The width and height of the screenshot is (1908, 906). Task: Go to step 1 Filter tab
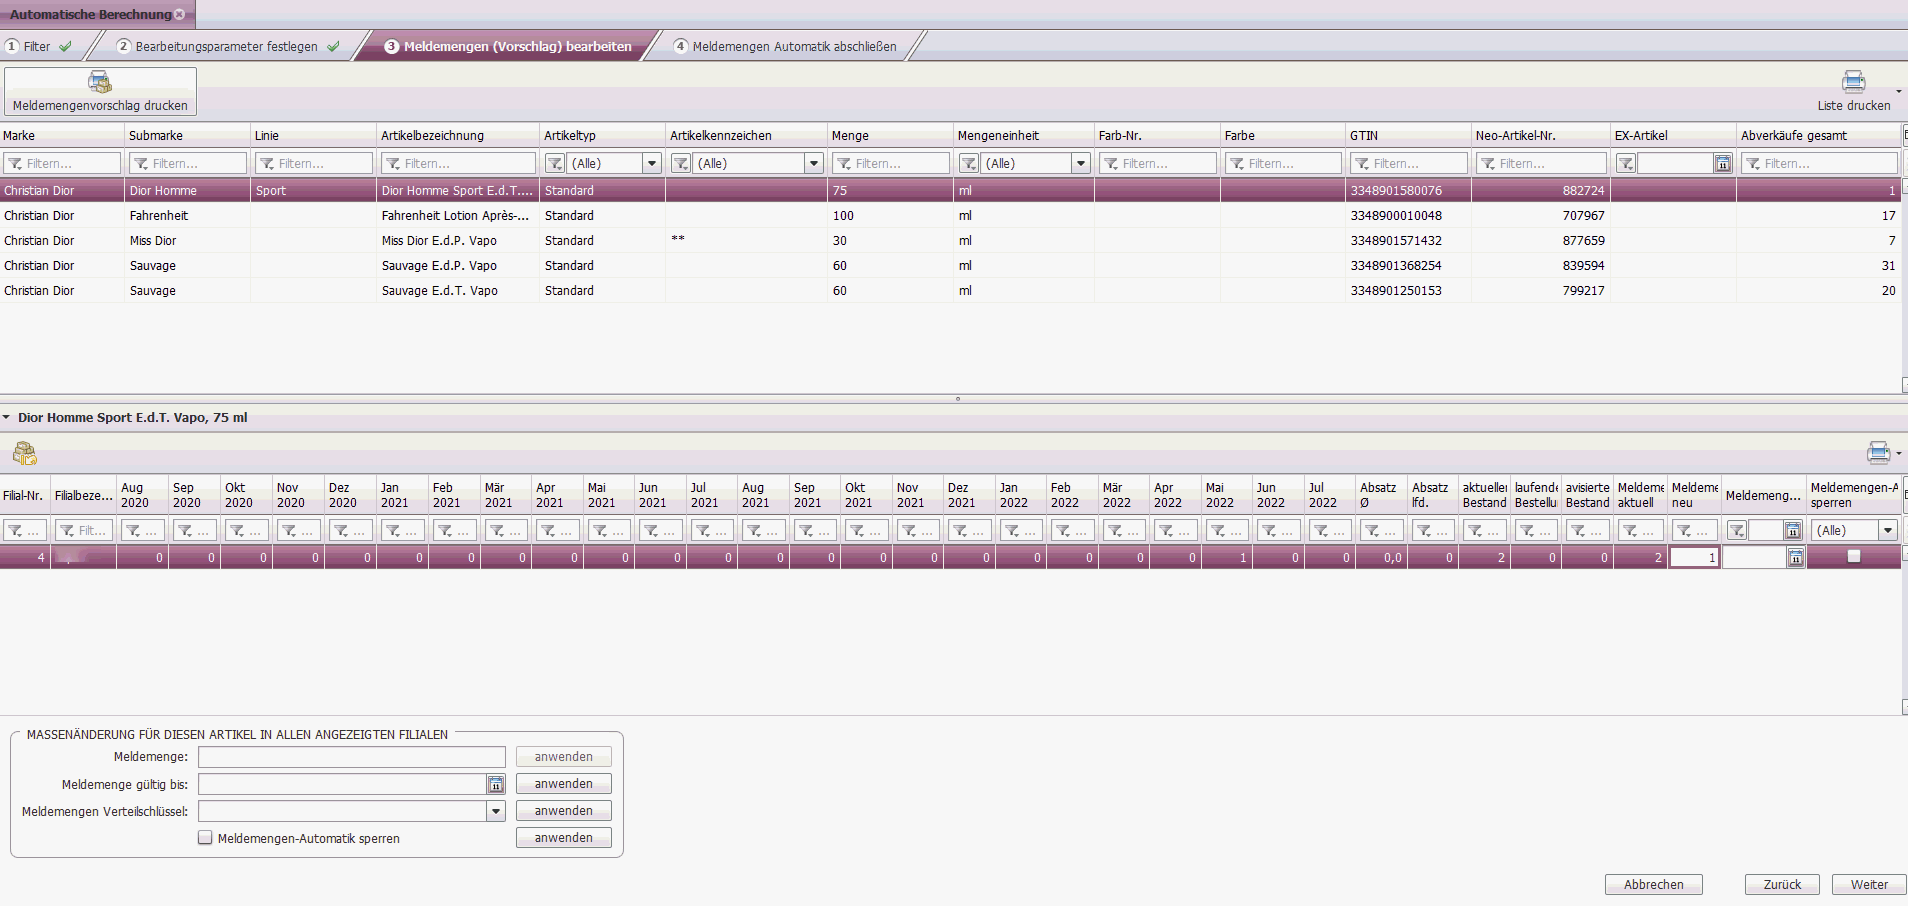[x=40, y=46]
